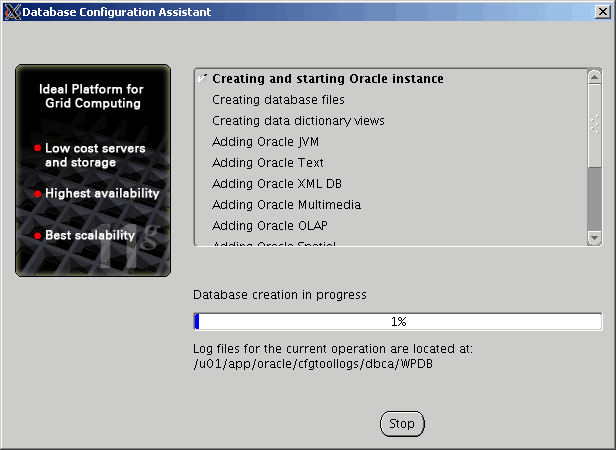Click red bullet next to Highest availability
This screenshot has width=616, height=450.
[37, 193]
